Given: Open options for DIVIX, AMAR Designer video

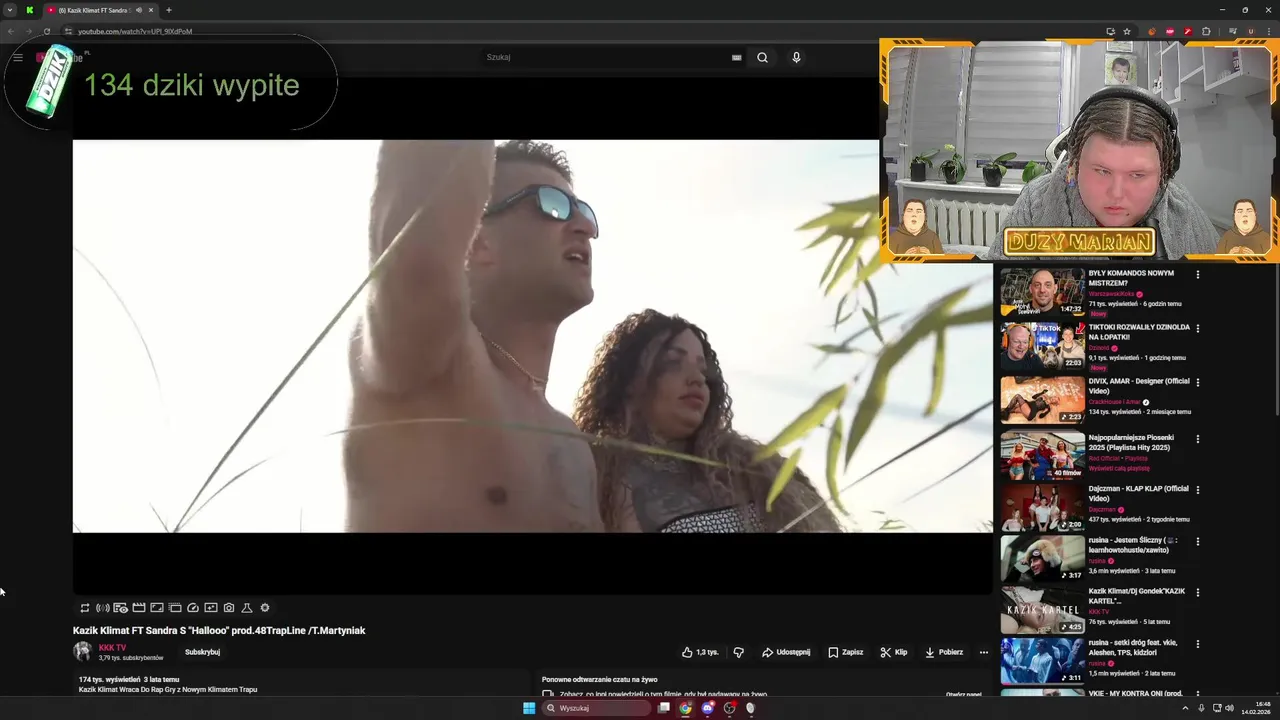Looking at the screenshot, I should pyautogui.click(x=1197, y=382).
